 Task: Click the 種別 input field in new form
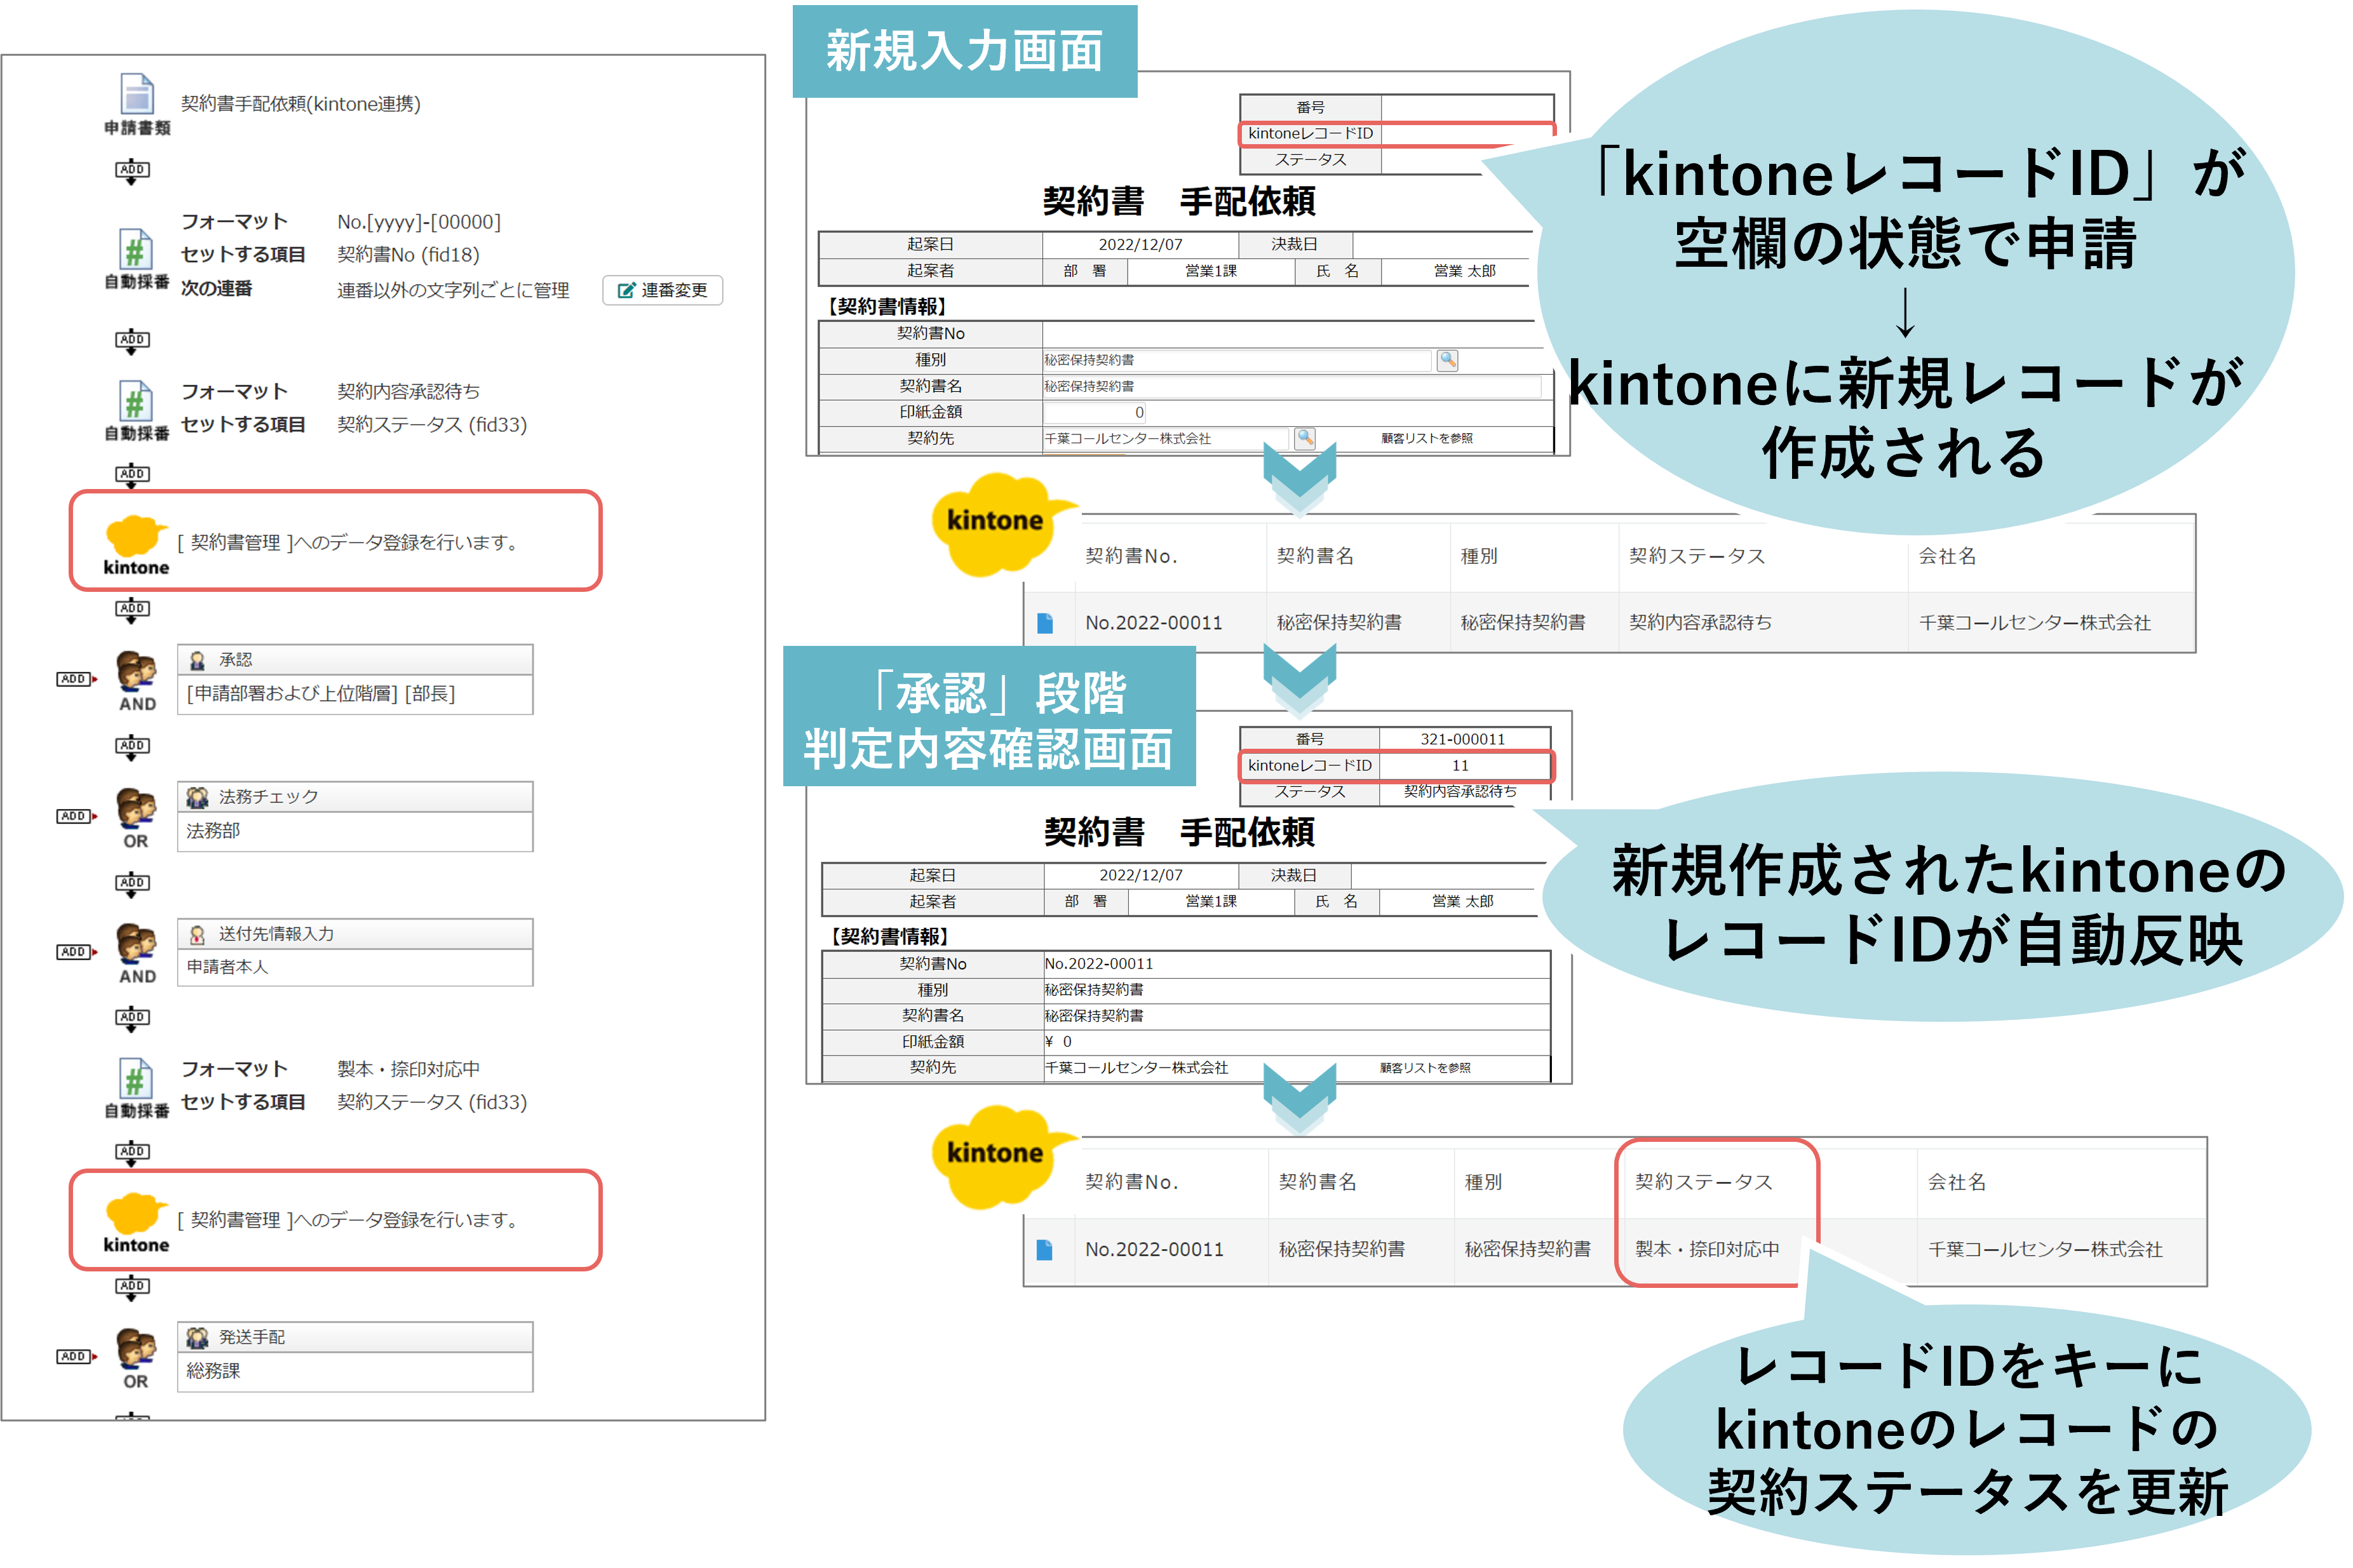(x=1237, y=360)
